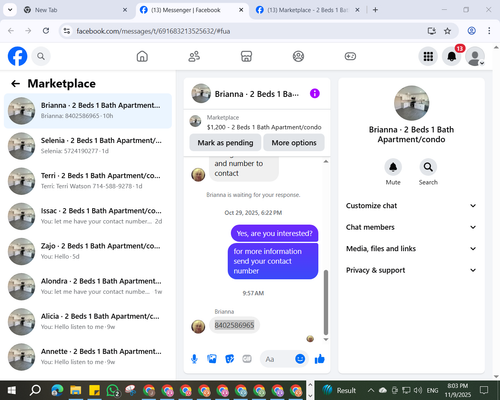
Task: Open the nine-dot Menu grid icon
Action: (428, 56)
